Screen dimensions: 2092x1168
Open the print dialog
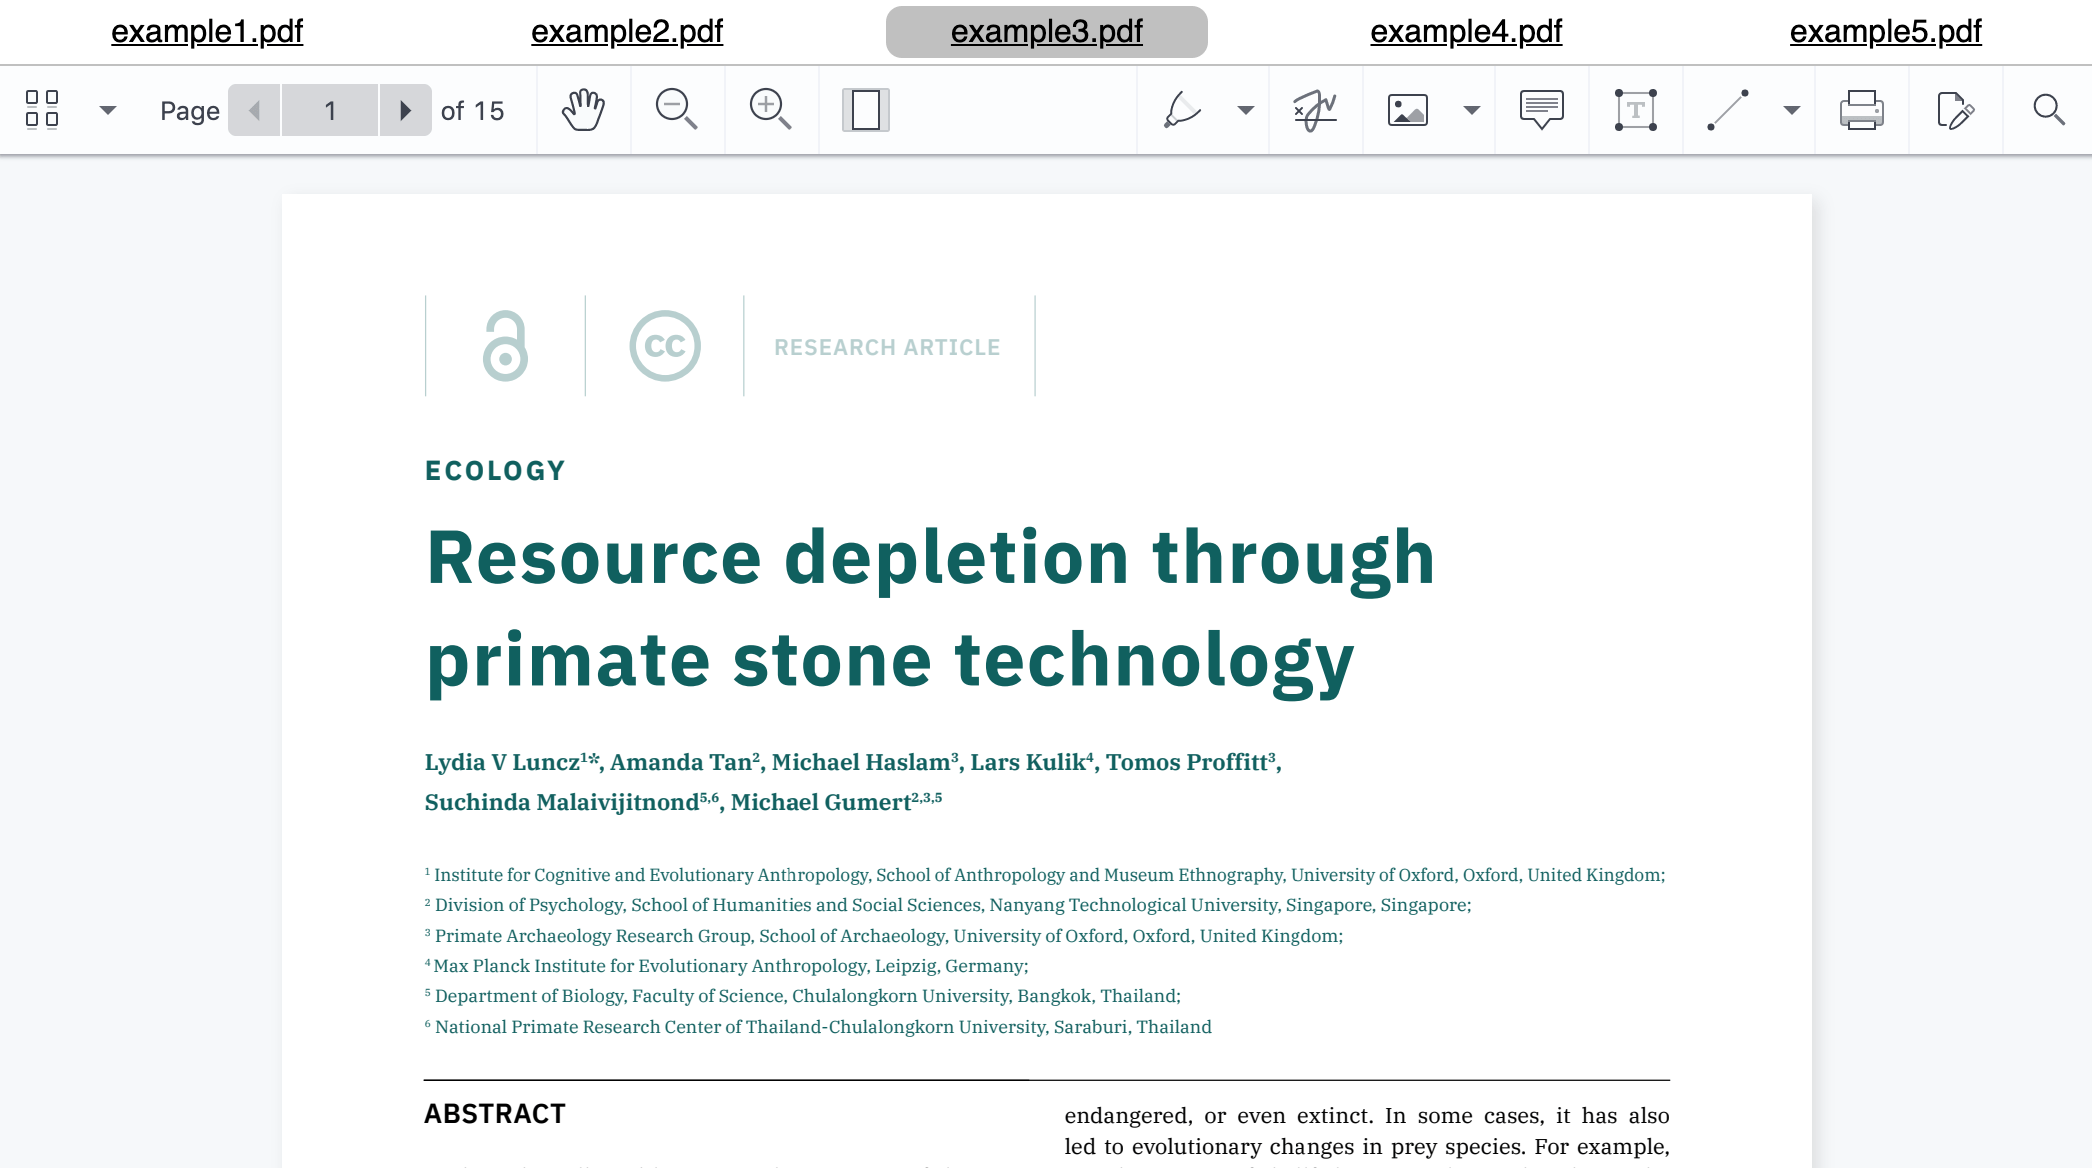(x=1862, y=110)
